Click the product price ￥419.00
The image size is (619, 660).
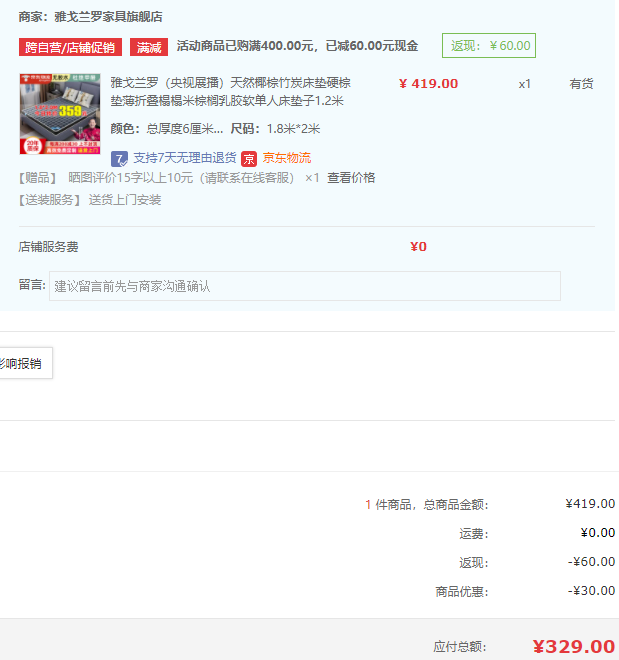click(428, 84)
